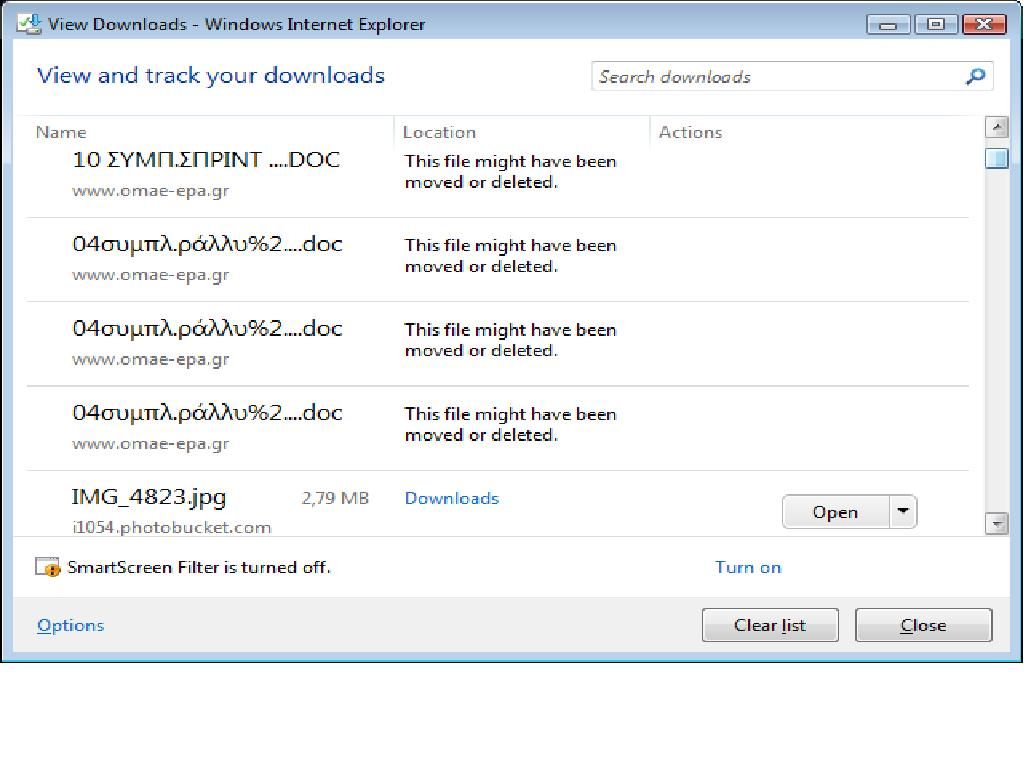Click the vertical scrollbar thumb

coord(996,158)
